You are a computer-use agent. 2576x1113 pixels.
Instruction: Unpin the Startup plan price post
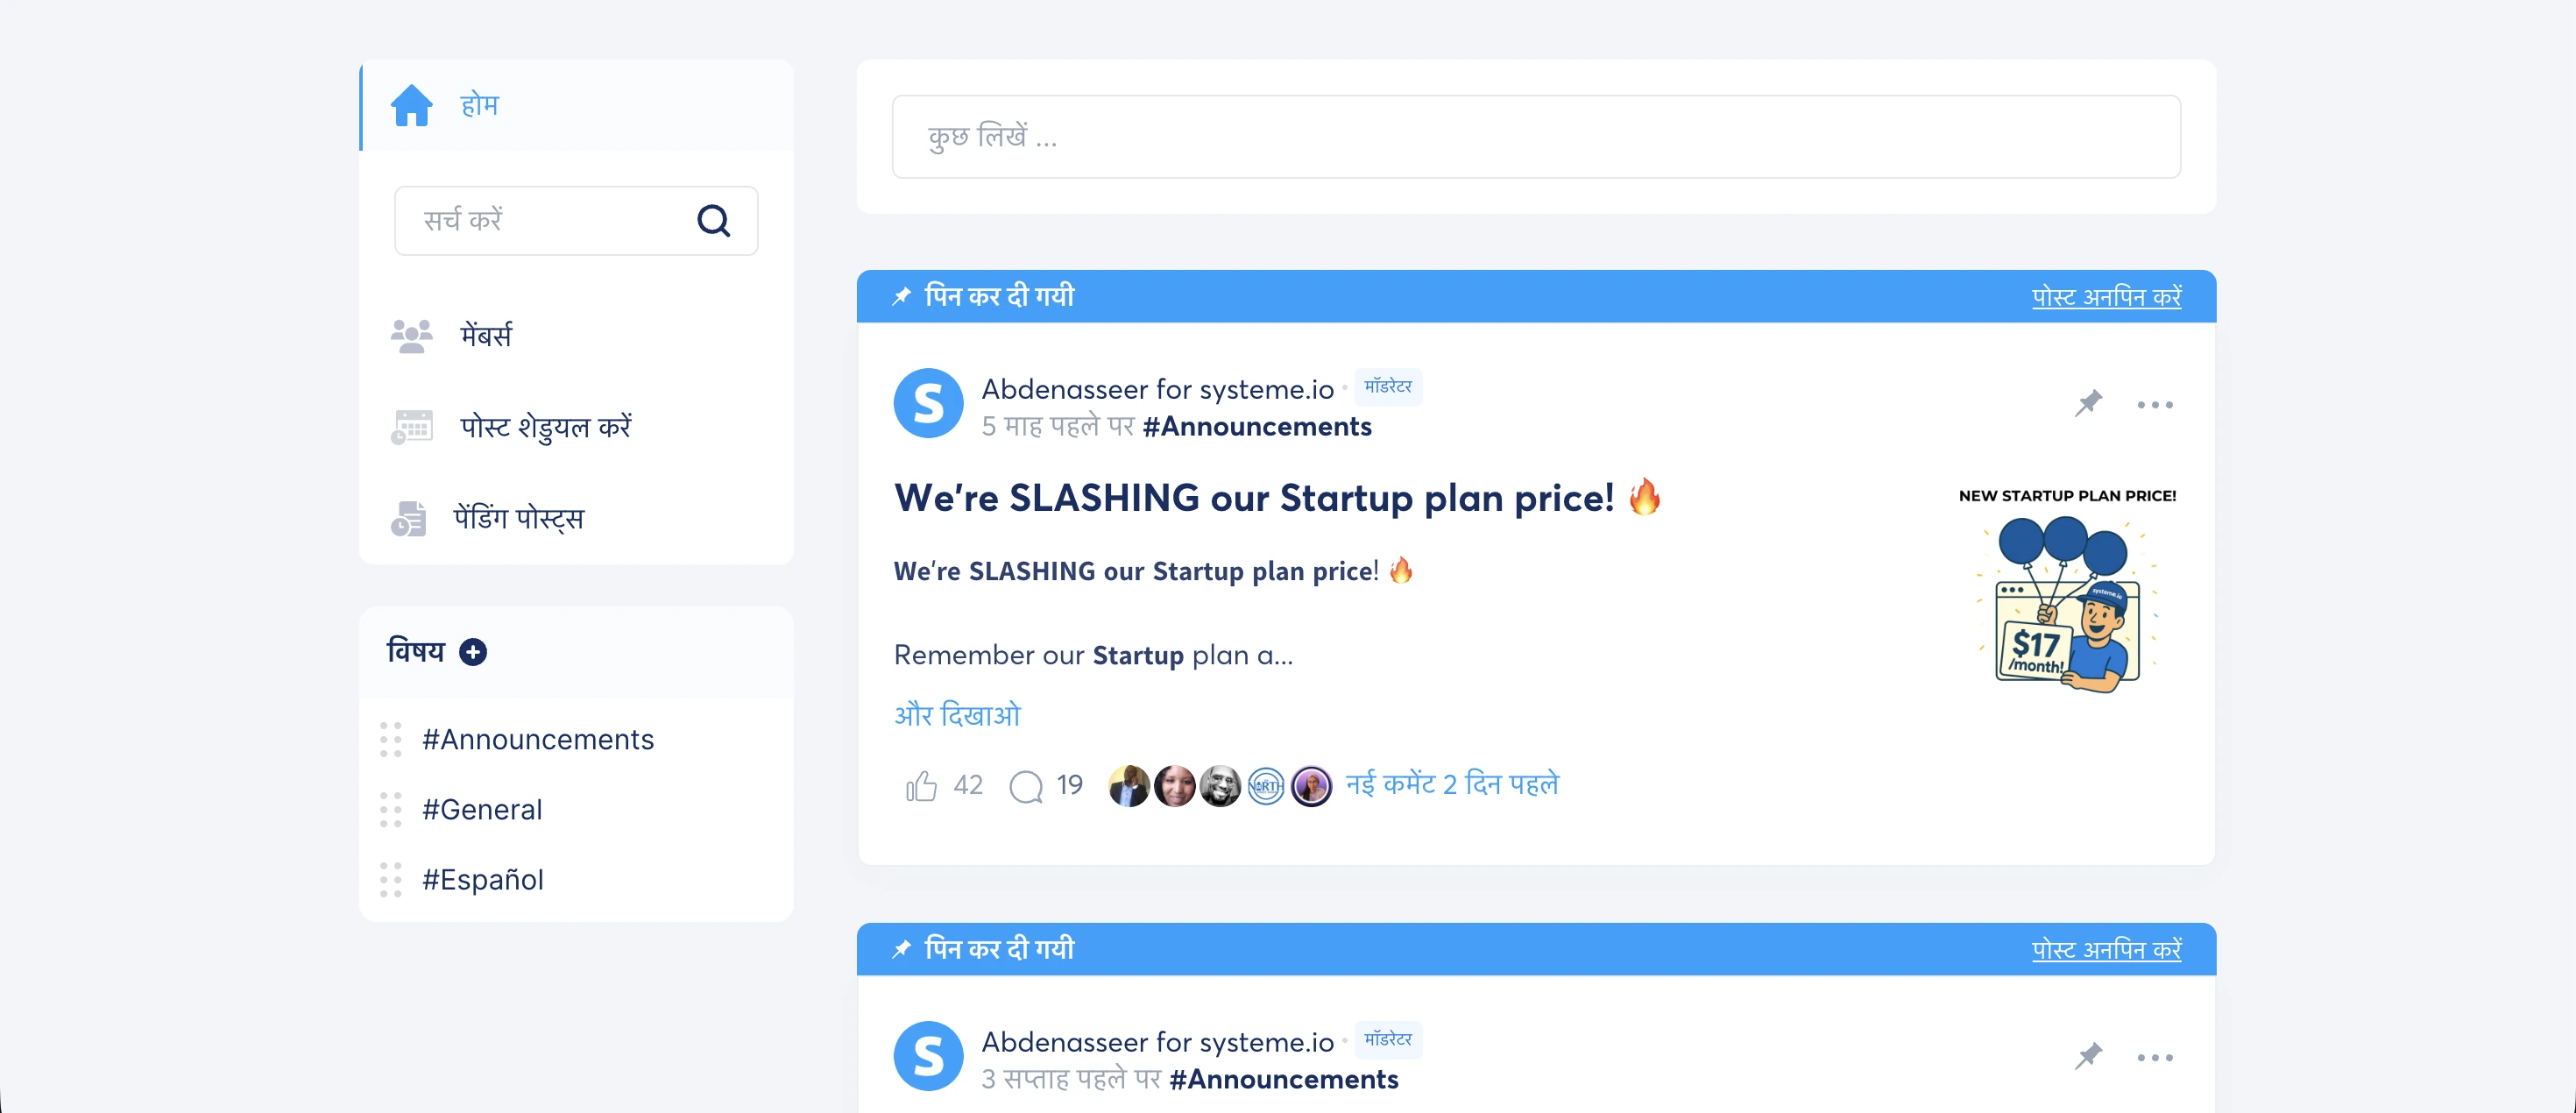click(x=2106, y=297)
